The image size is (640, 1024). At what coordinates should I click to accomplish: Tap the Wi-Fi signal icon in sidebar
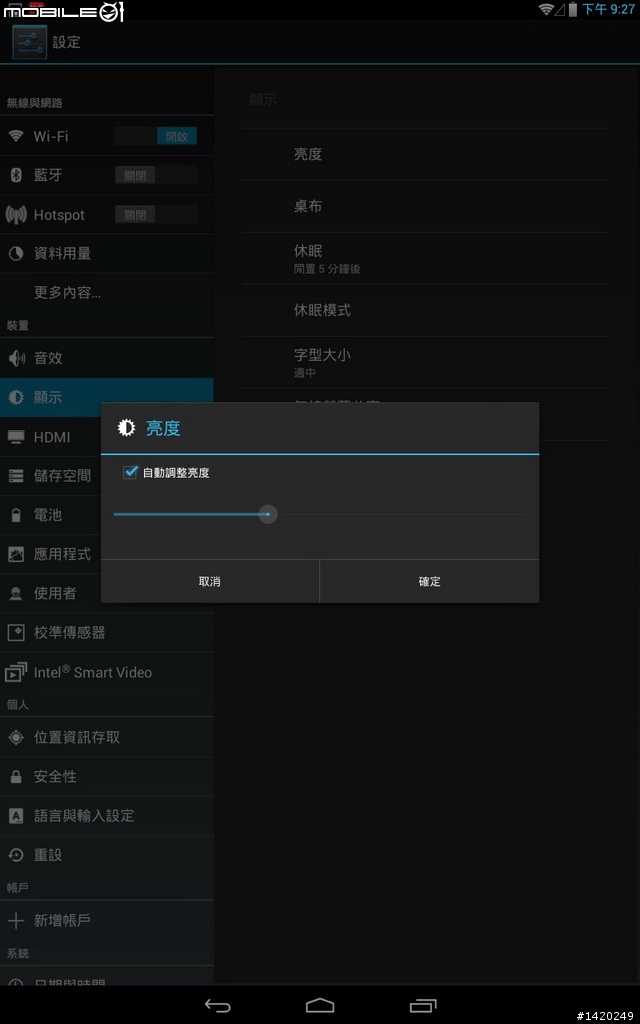coord(16,136)
